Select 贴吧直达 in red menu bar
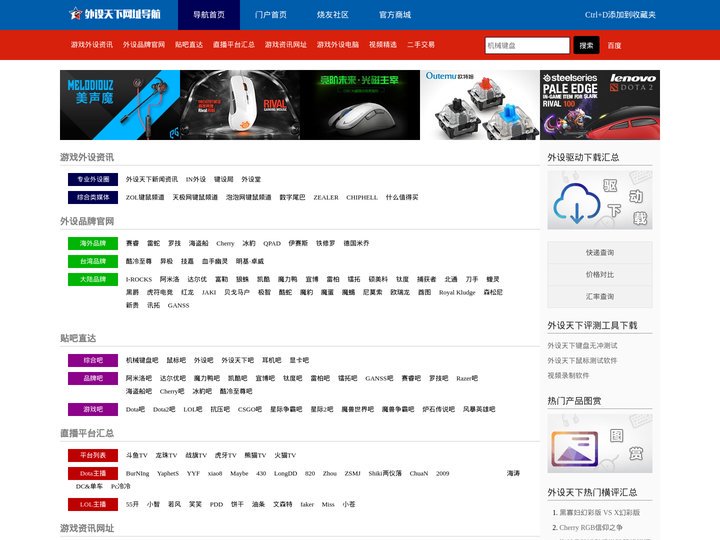Image resolution: width=720 pixels, height=540 pixels. 189,45
